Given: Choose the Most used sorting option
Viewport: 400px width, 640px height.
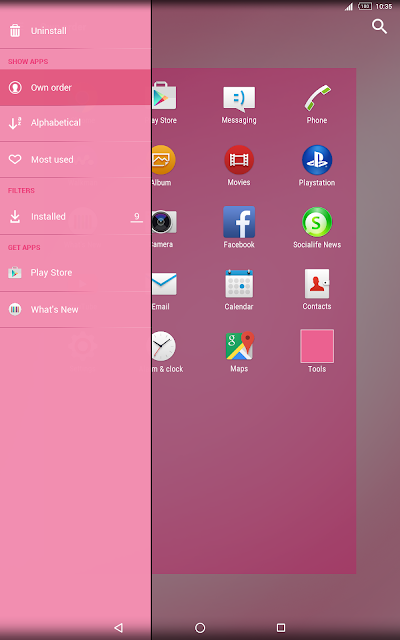Looking at the screenshot, I should [76, 160].
